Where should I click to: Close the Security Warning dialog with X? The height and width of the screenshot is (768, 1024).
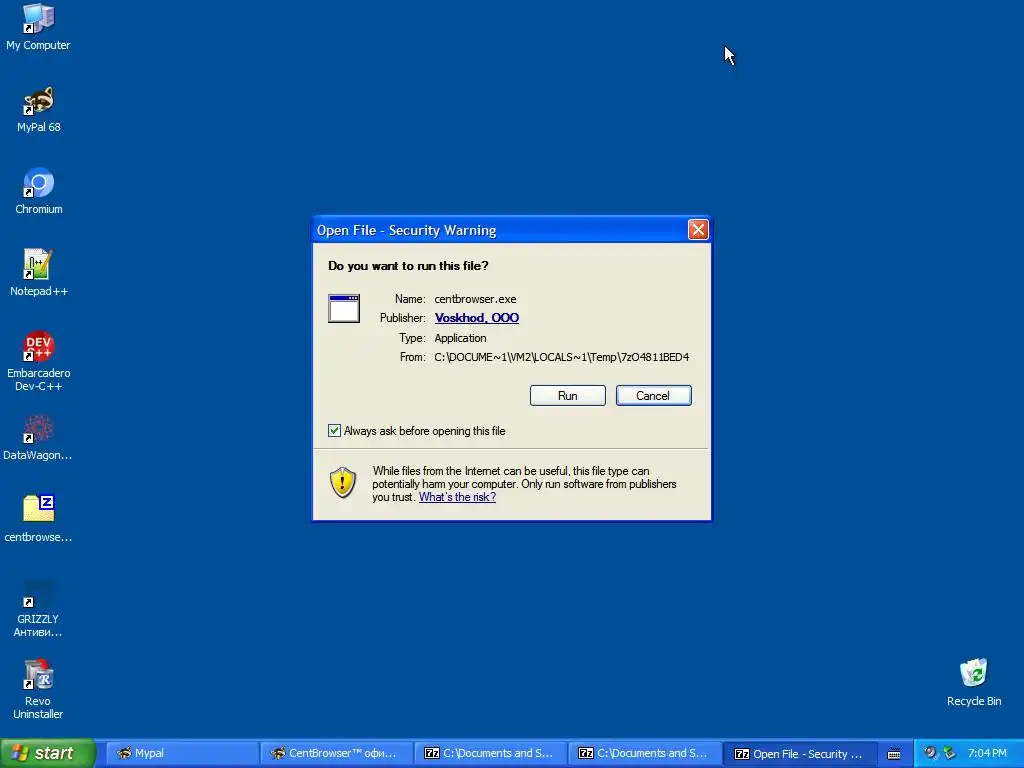point(697,229)
